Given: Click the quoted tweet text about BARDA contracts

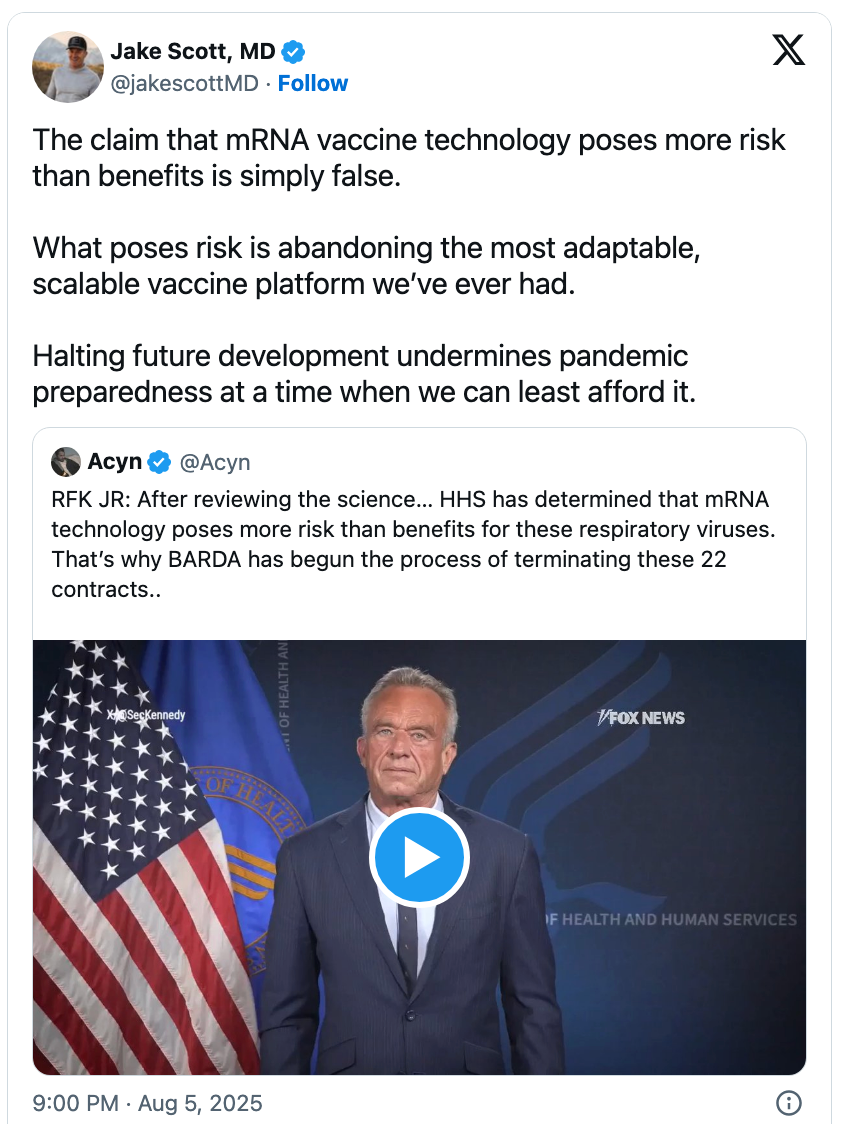Looking at the screenshot, I should 410,544.
